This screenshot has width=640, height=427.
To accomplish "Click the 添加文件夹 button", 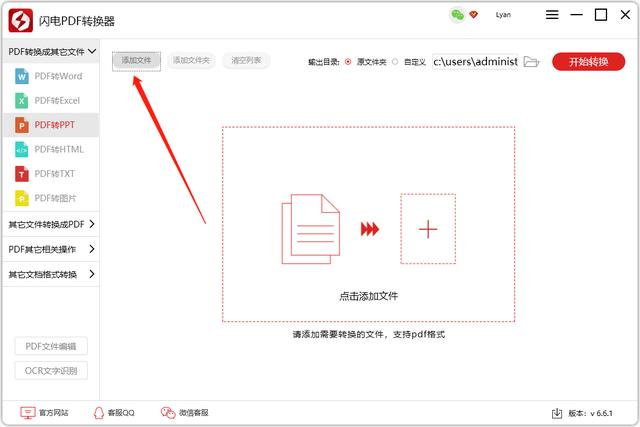I will [x=191, y=61].
